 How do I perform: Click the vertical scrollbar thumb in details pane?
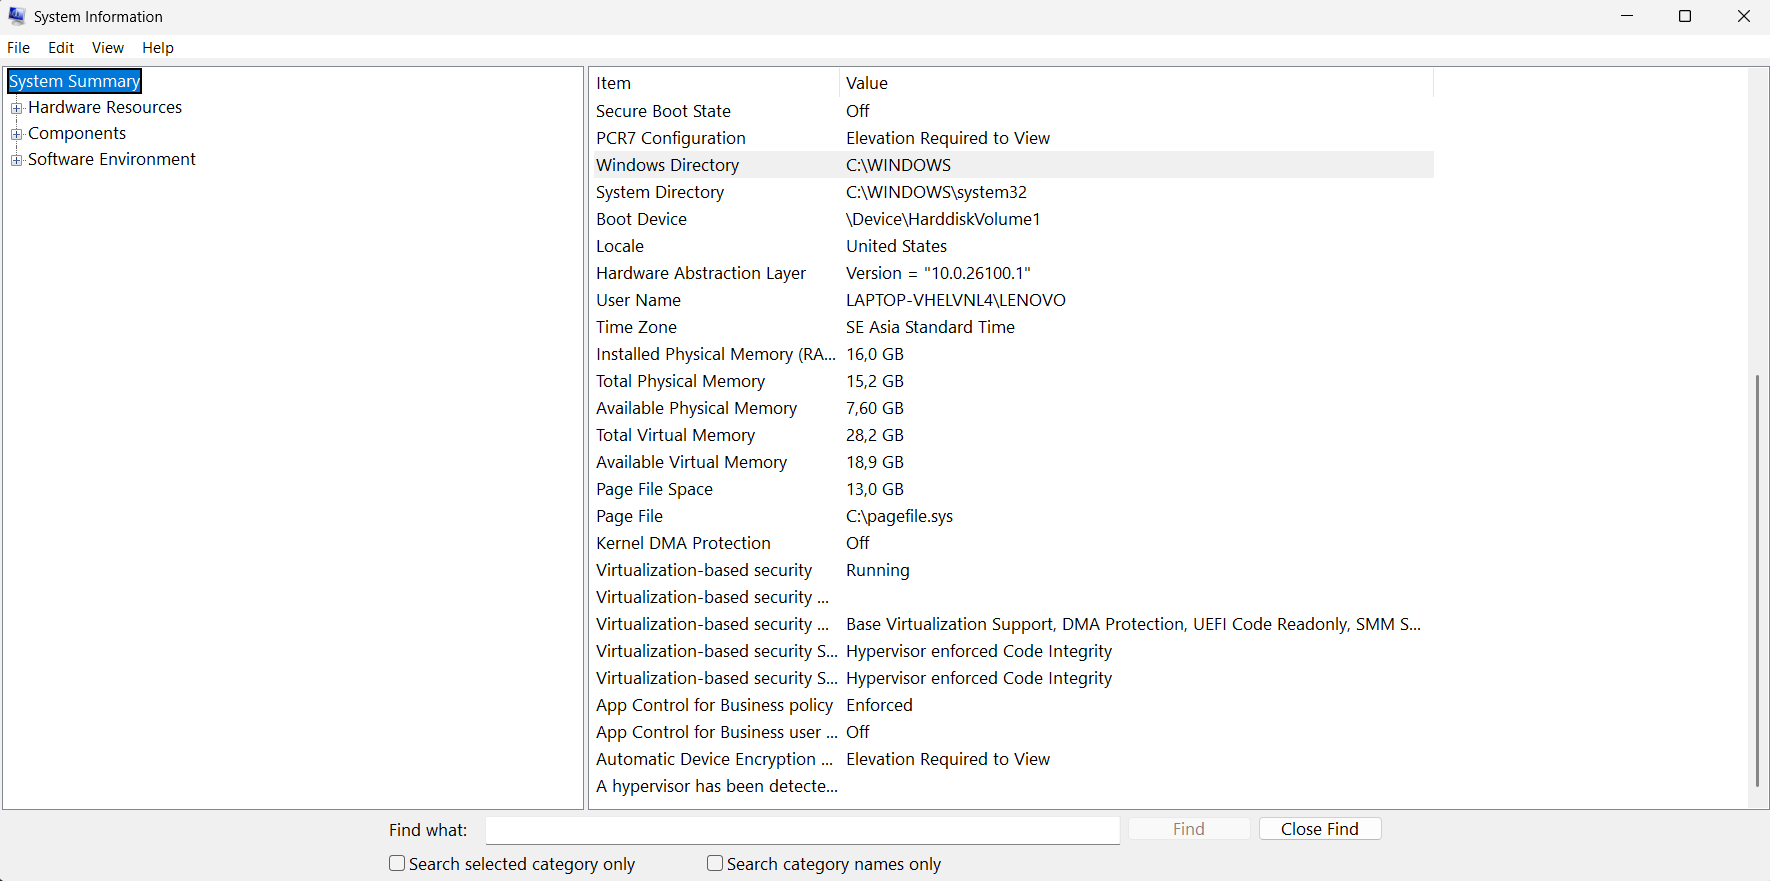(1757, 580)
